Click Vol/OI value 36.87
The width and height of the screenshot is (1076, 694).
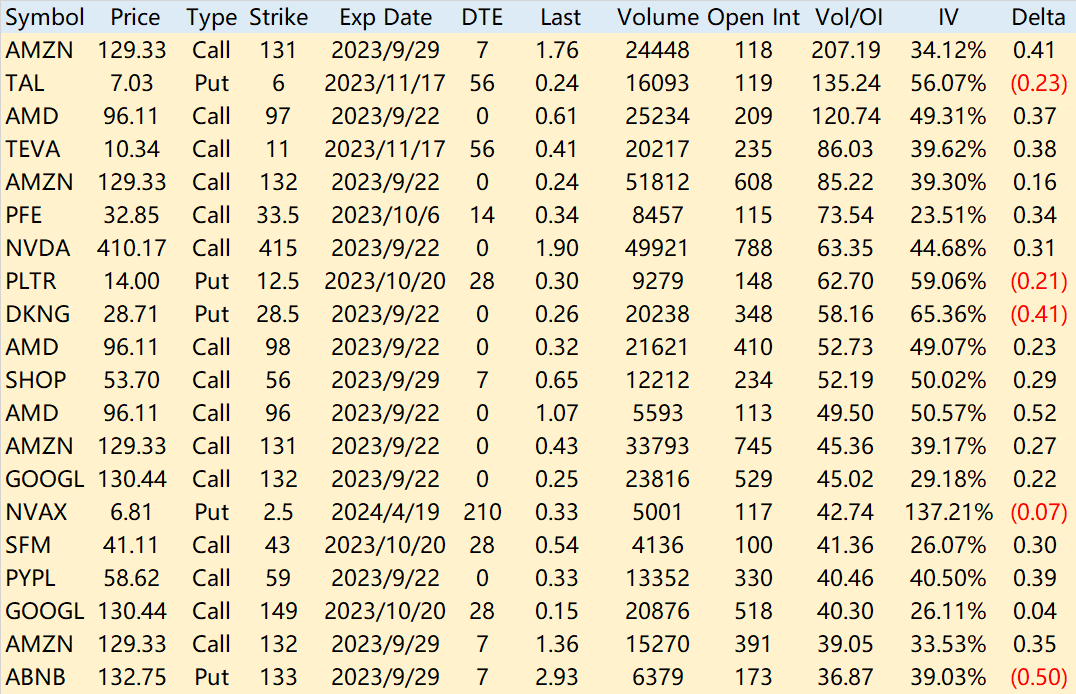pos(845,677)
